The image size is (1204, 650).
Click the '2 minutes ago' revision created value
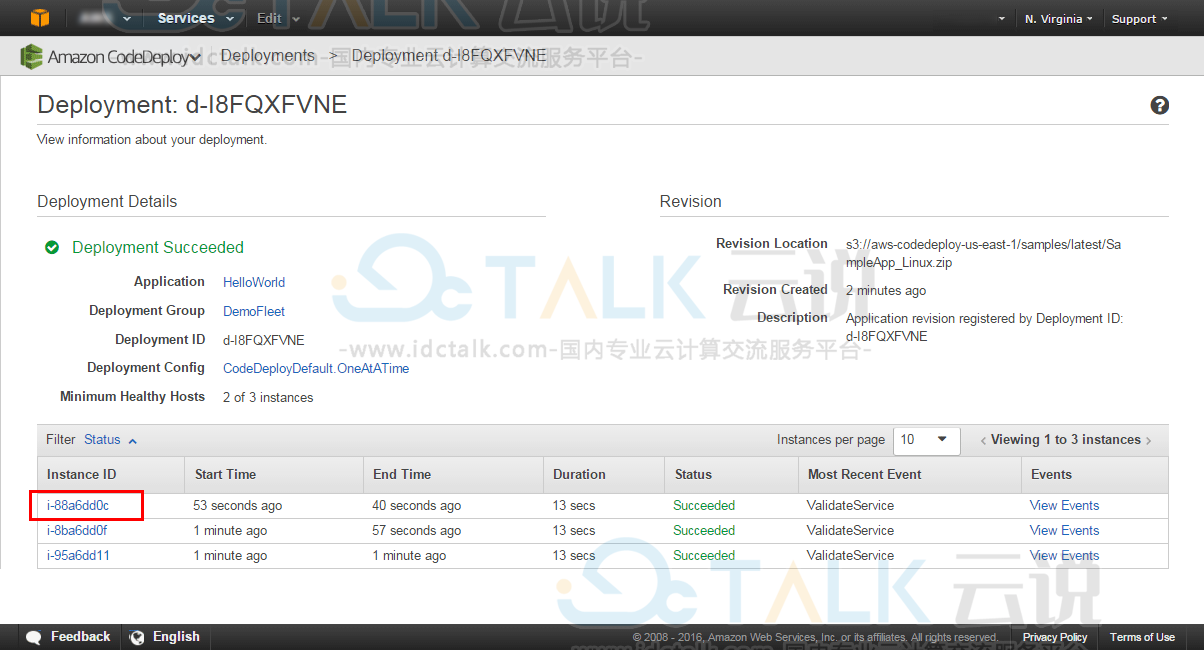pos(886,291)
